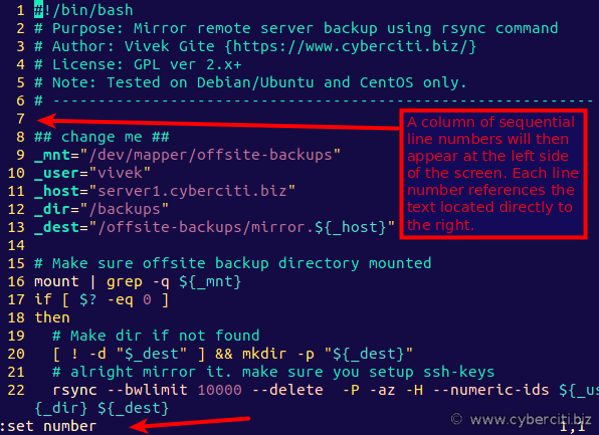Click the www.cyberciti.biz watermark

point(521,419)
